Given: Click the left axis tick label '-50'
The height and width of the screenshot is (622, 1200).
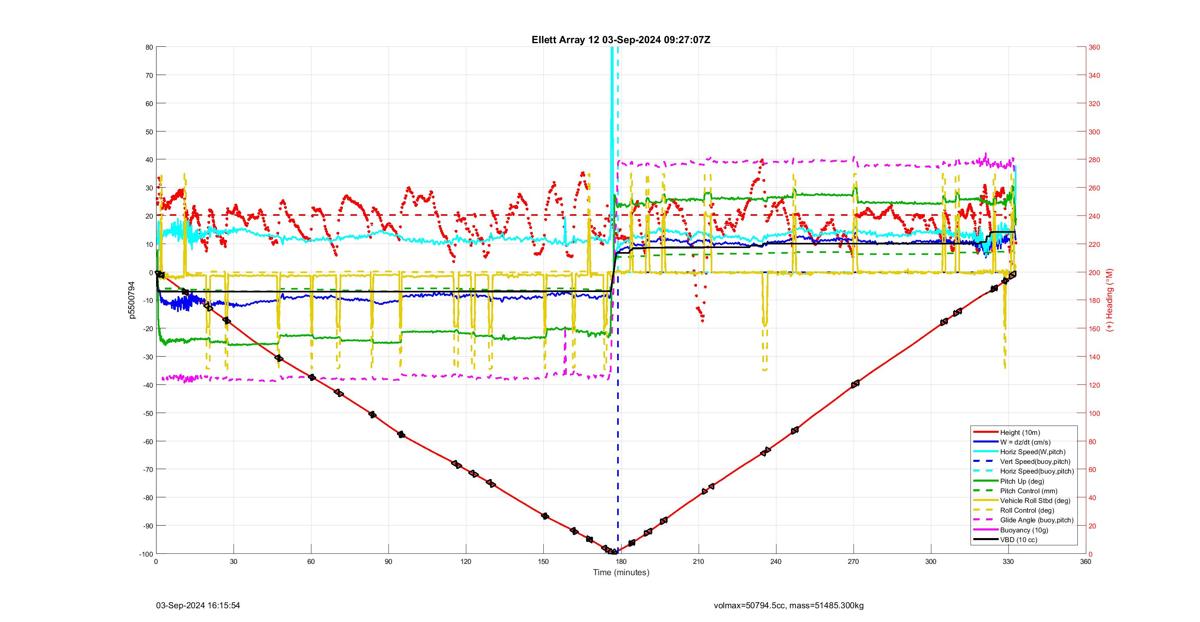Looking at the screenshot, I should pyautogui.click(x=146, y=413).
